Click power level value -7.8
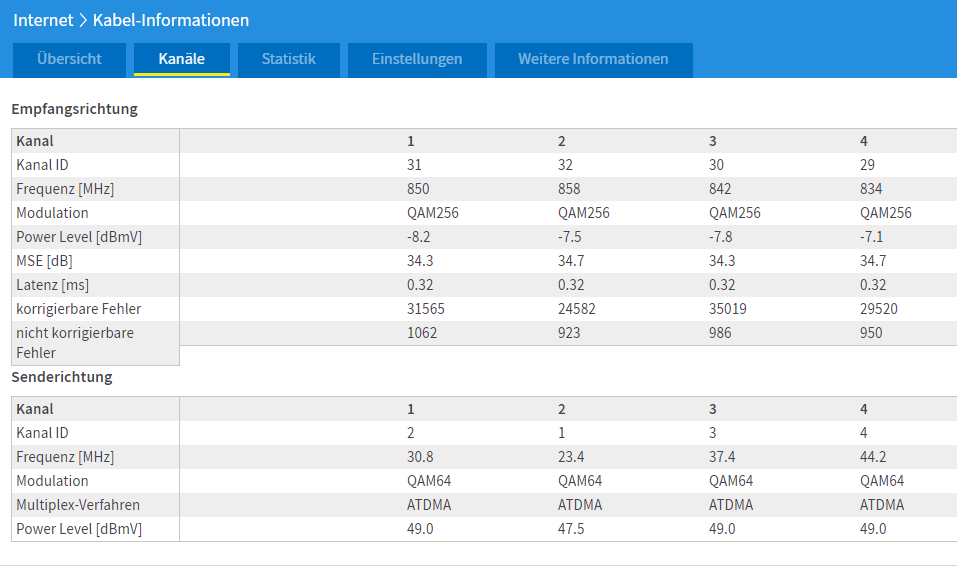Screen dimensions: 957x570 point(720,237)
